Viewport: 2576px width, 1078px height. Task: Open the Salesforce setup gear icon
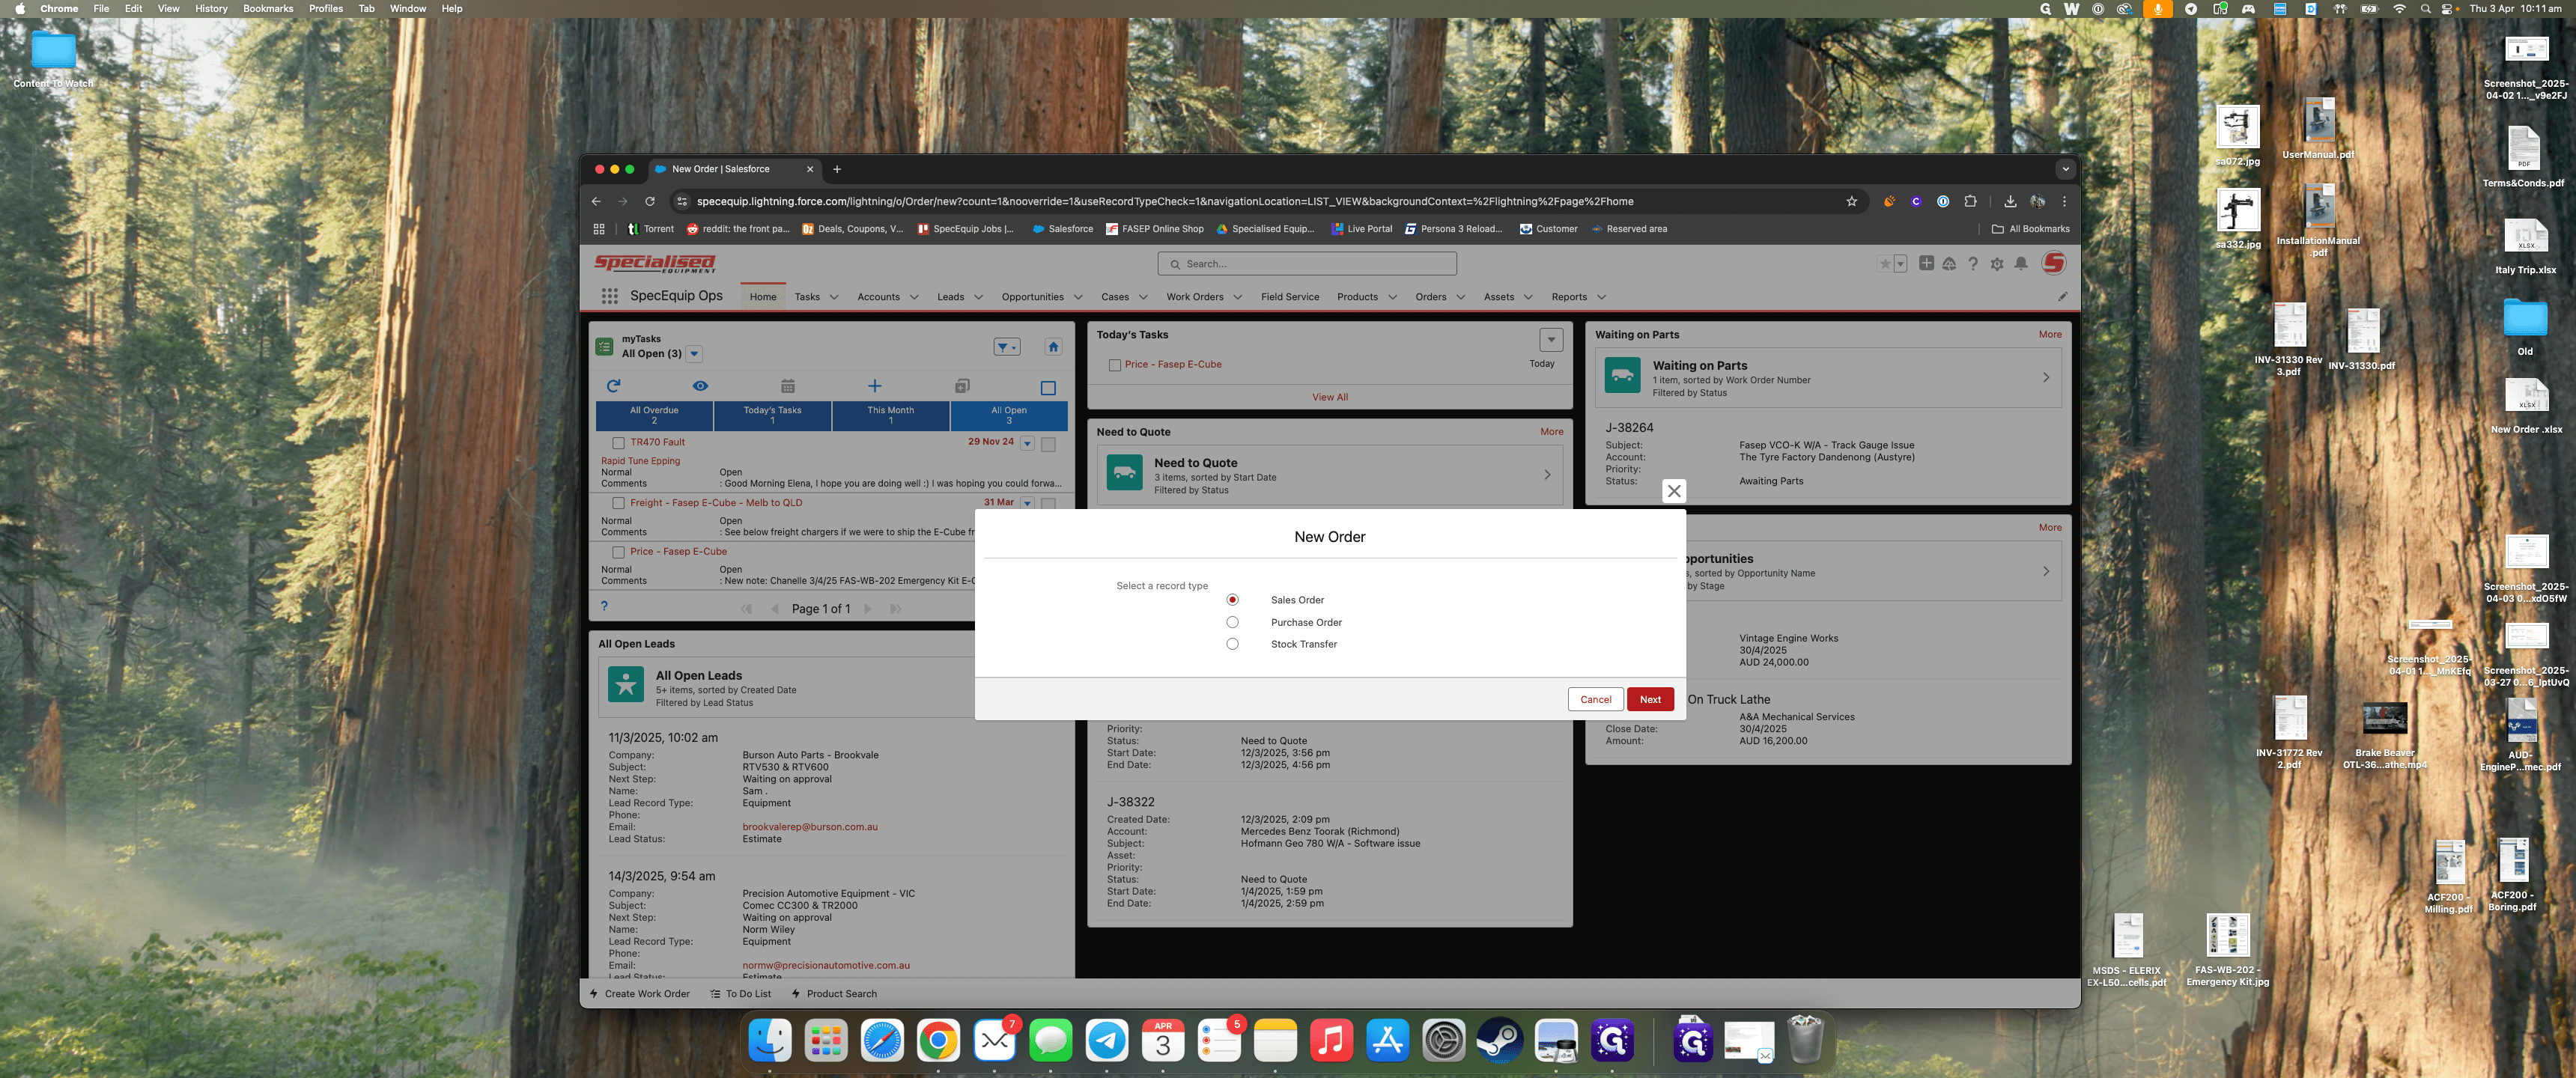[1996, 264]
